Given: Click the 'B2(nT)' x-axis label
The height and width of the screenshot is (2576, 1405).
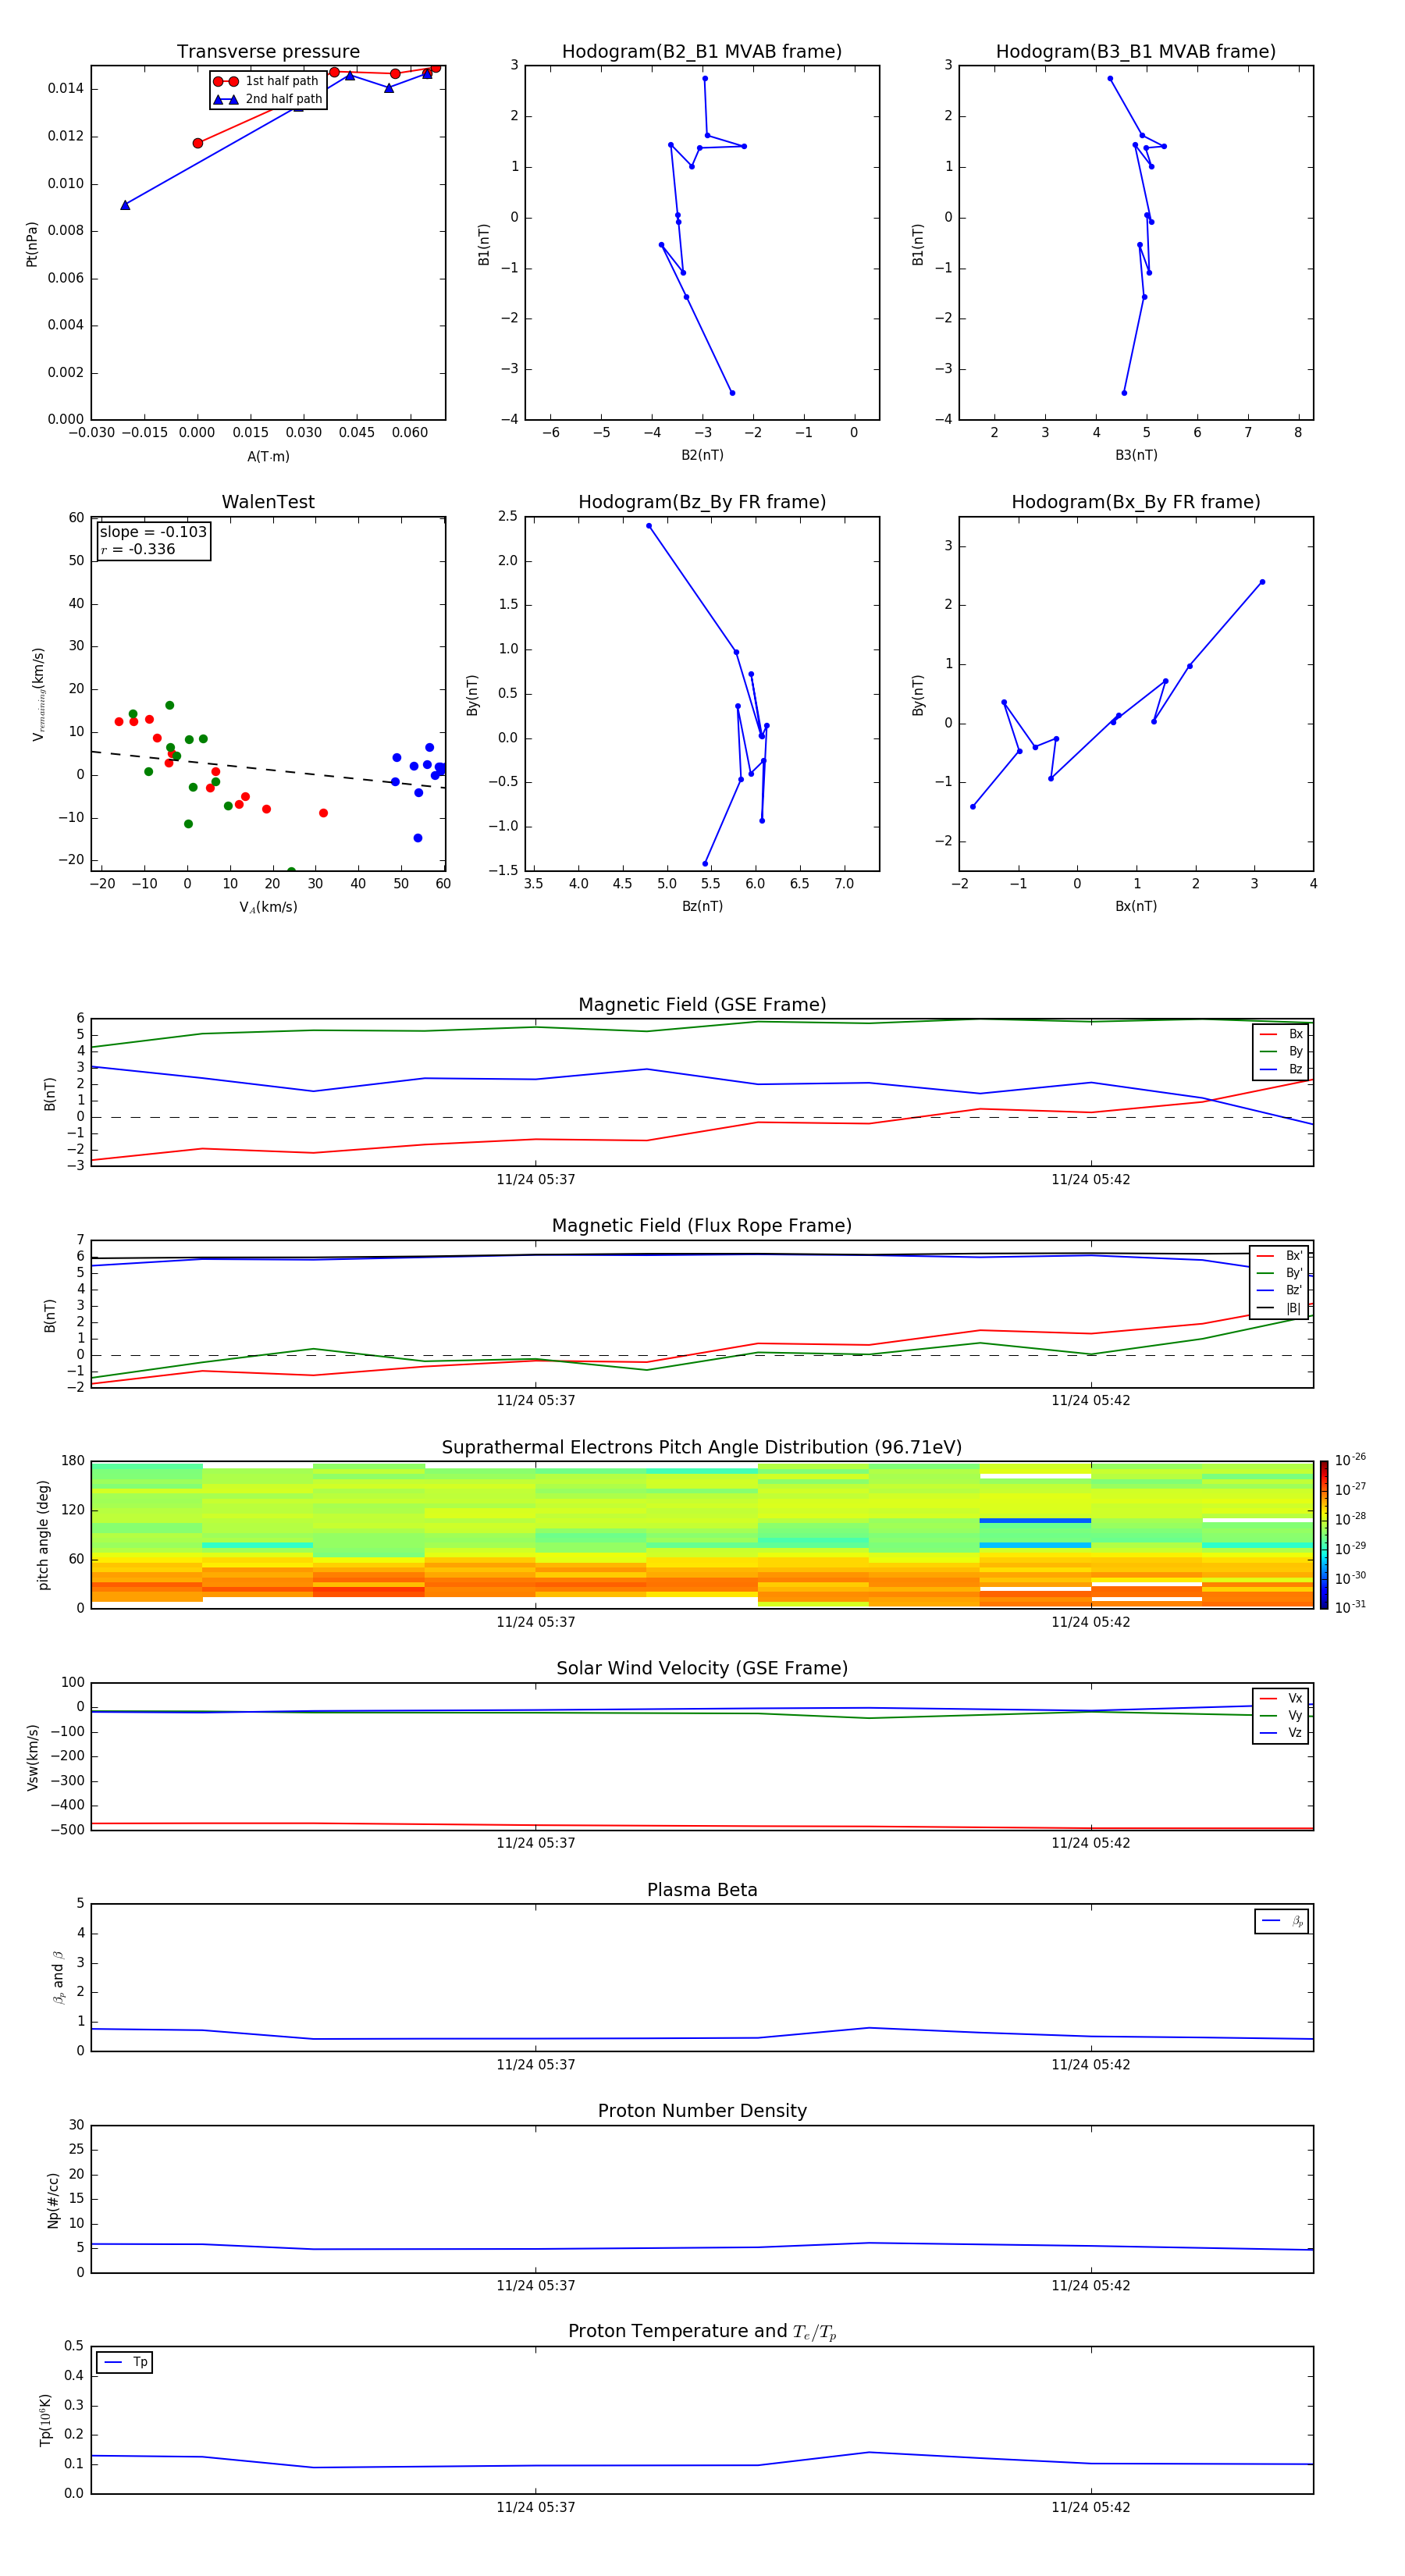Looking at the screenshot, I should [x=702, y=455].
